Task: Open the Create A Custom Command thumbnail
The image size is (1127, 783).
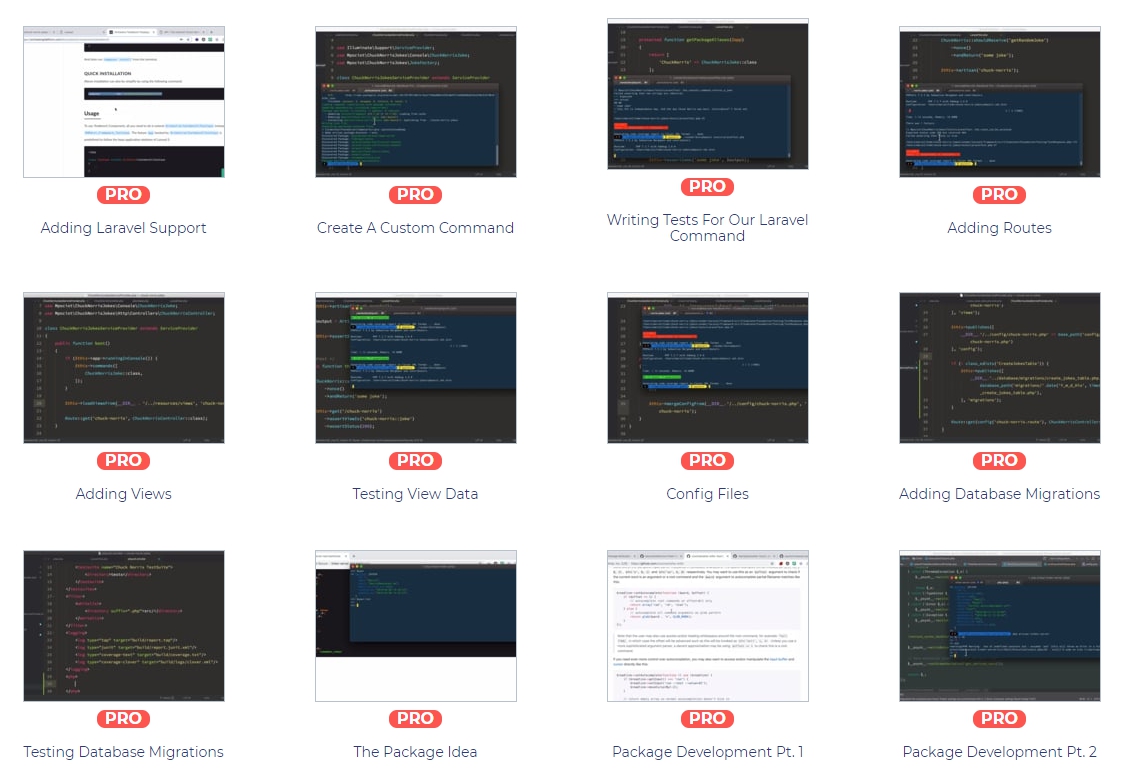Action: point(415,102)
